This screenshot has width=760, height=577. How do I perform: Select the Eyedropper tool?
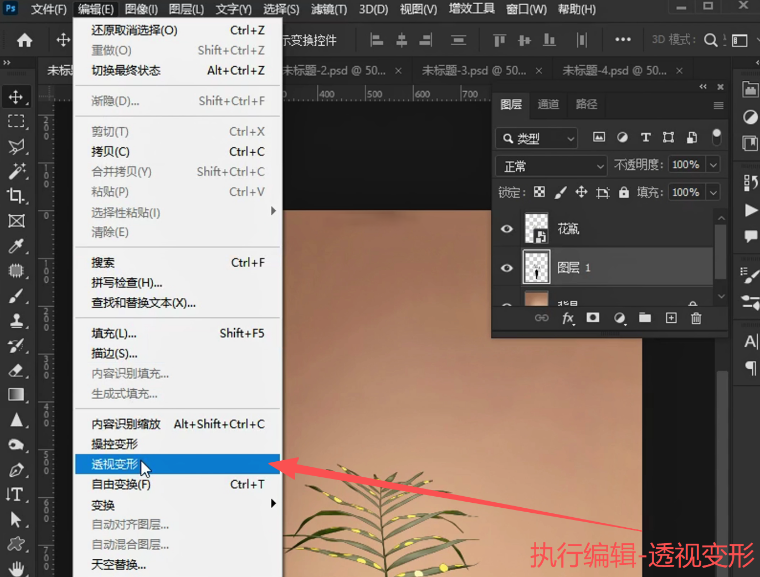tap(16, 246)
